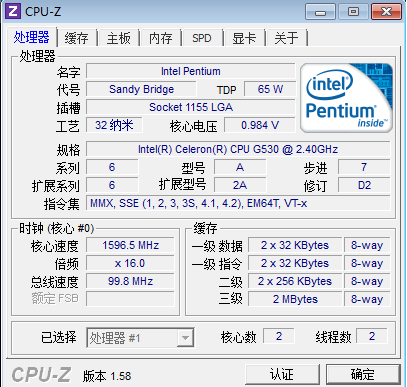This screenshot has width=407, height=387.
Task: Click the Celeron G530 @ 2.40GHz specification
Action: 238,149
